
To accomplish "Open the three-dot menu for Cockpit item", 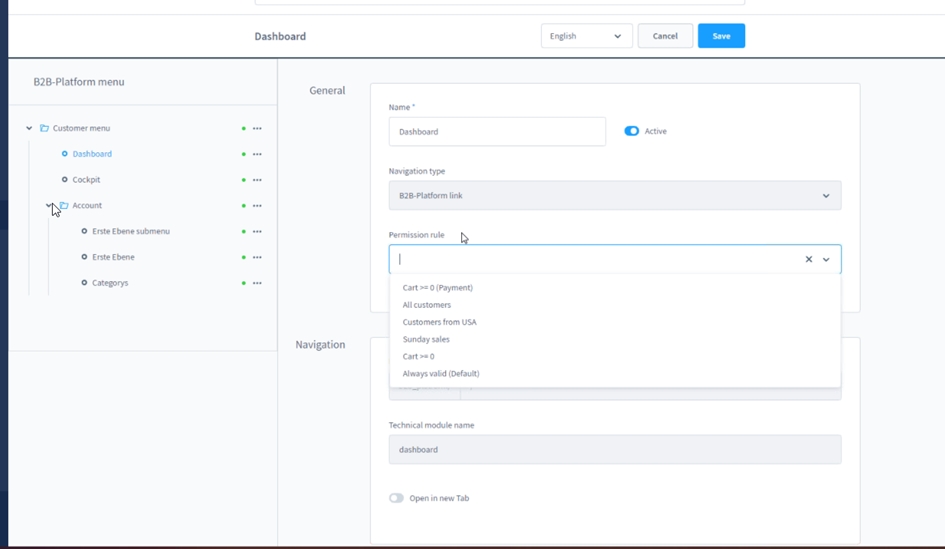I will click(x=257, y=180).
